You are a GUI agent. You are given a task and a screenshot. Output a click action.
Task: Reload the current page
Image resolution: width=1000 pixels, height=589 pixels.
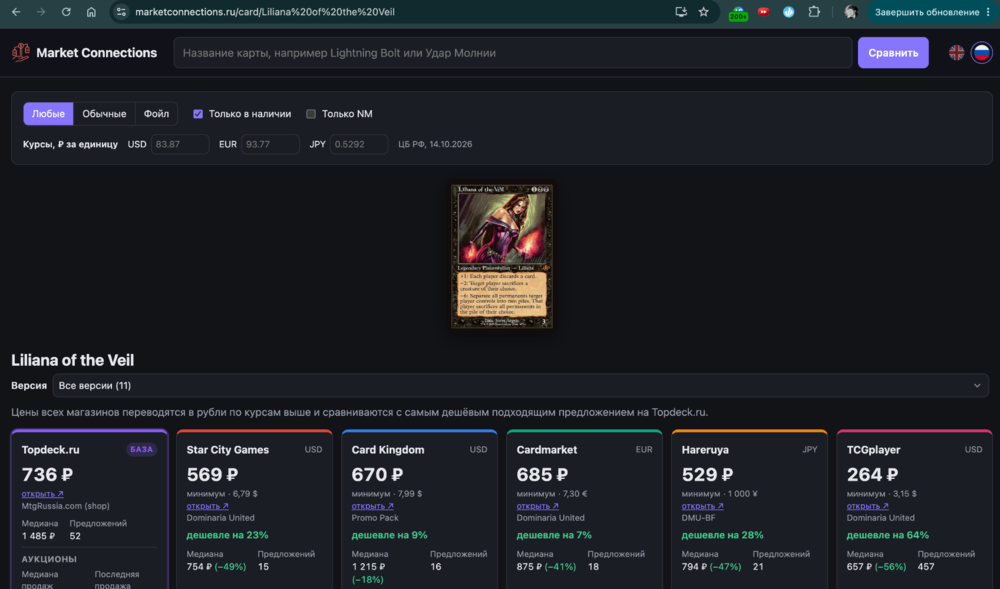click(66, 12)
